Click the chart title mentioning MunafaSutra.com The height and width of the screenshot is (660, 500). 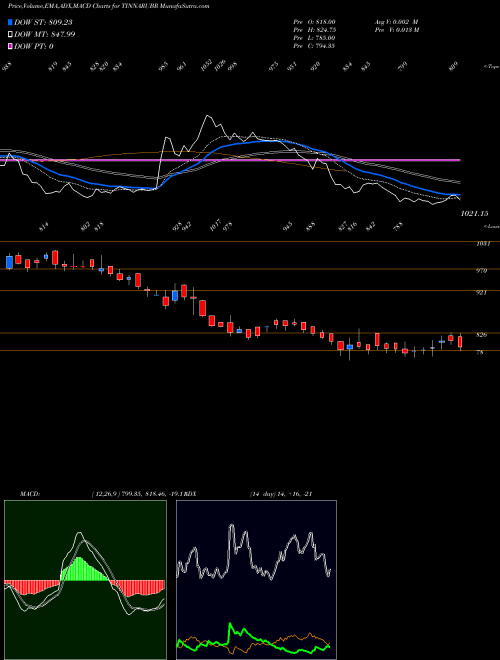109,6
